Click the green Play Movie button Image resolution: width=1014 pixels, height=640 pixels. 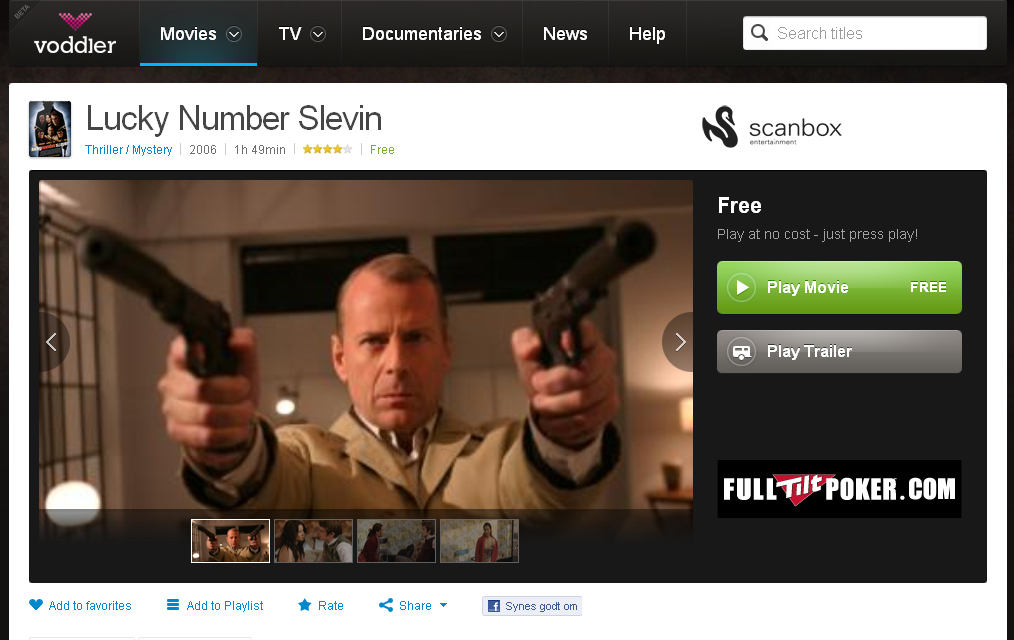[x=839, y=288]
